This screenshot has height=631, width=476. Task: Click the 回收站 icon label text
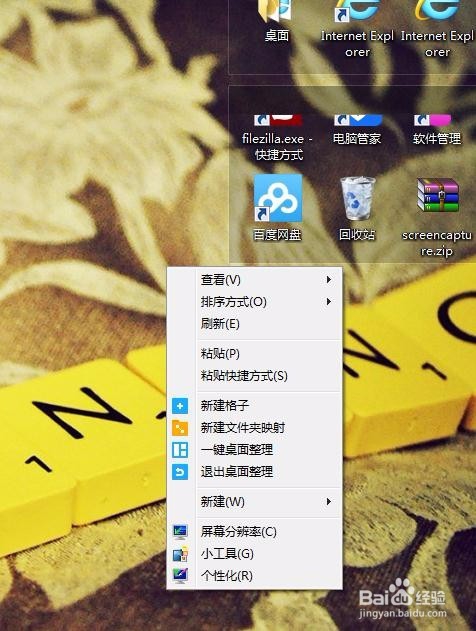tap(357, 235)
